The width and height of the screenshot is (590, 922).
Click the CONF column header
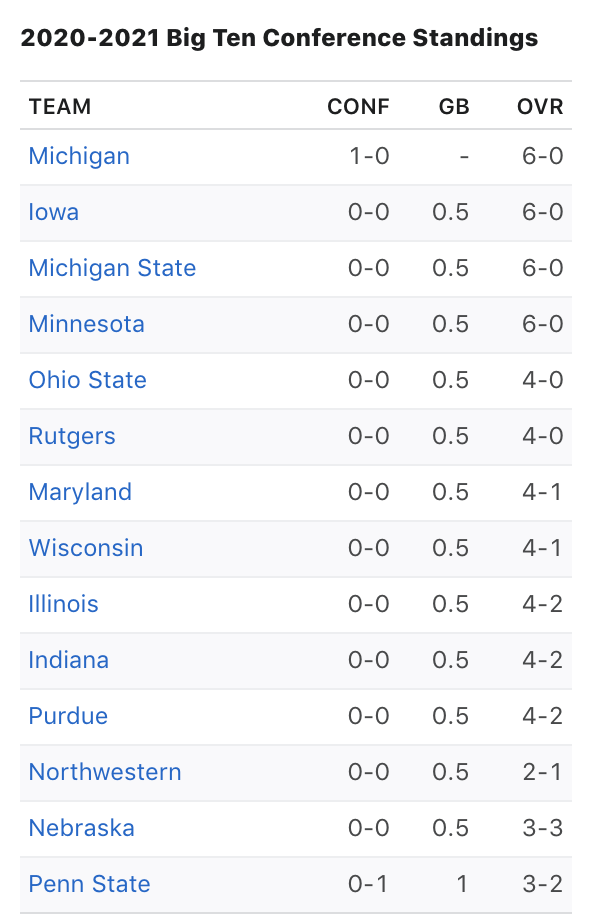[x=358, y=106]
